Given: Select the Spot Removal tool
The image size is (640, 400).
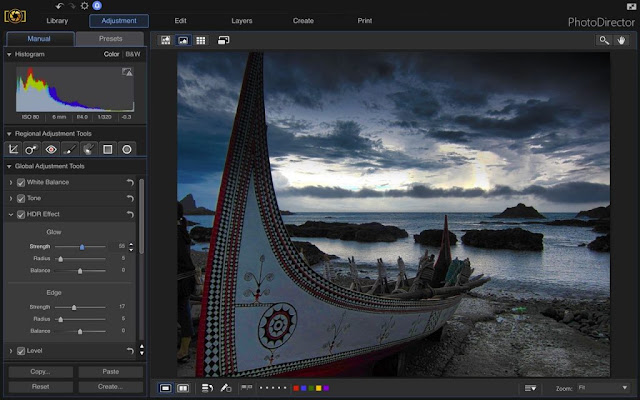Looking at the screenshot, I should (32, 149).
